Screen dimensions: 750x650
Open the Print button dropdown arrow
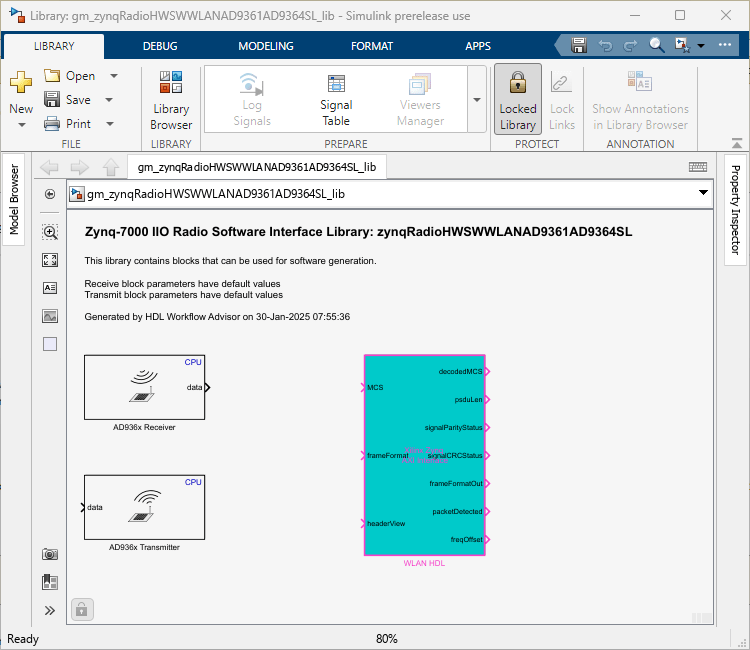110,124
